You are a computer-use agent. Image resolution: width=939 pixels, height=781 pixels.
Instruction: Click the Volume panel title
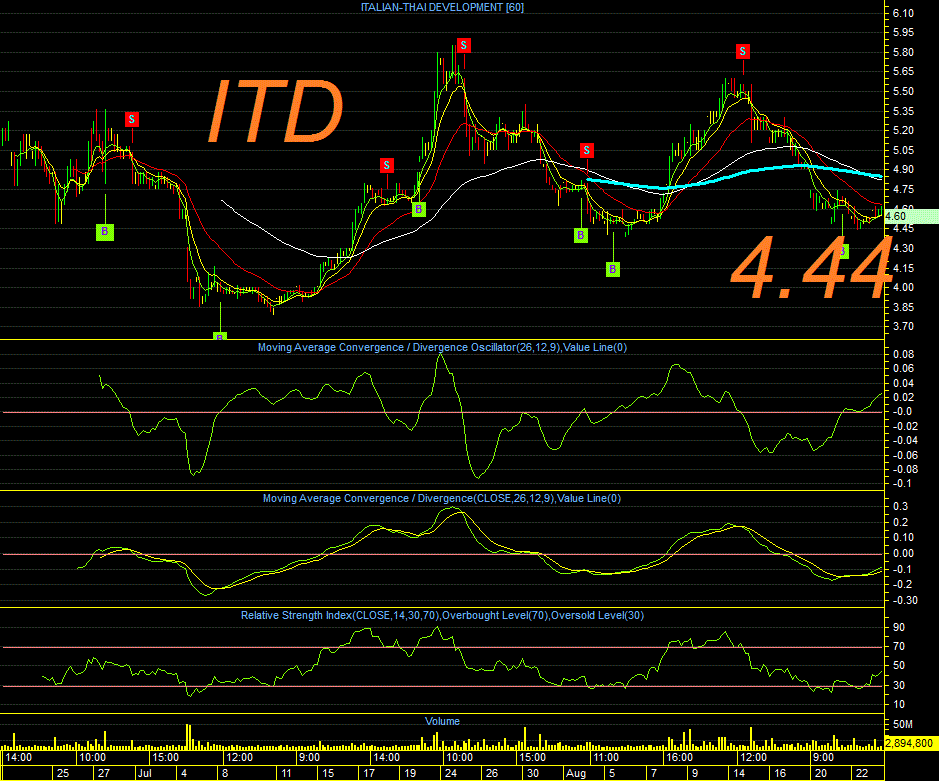(x=442, y=721)
